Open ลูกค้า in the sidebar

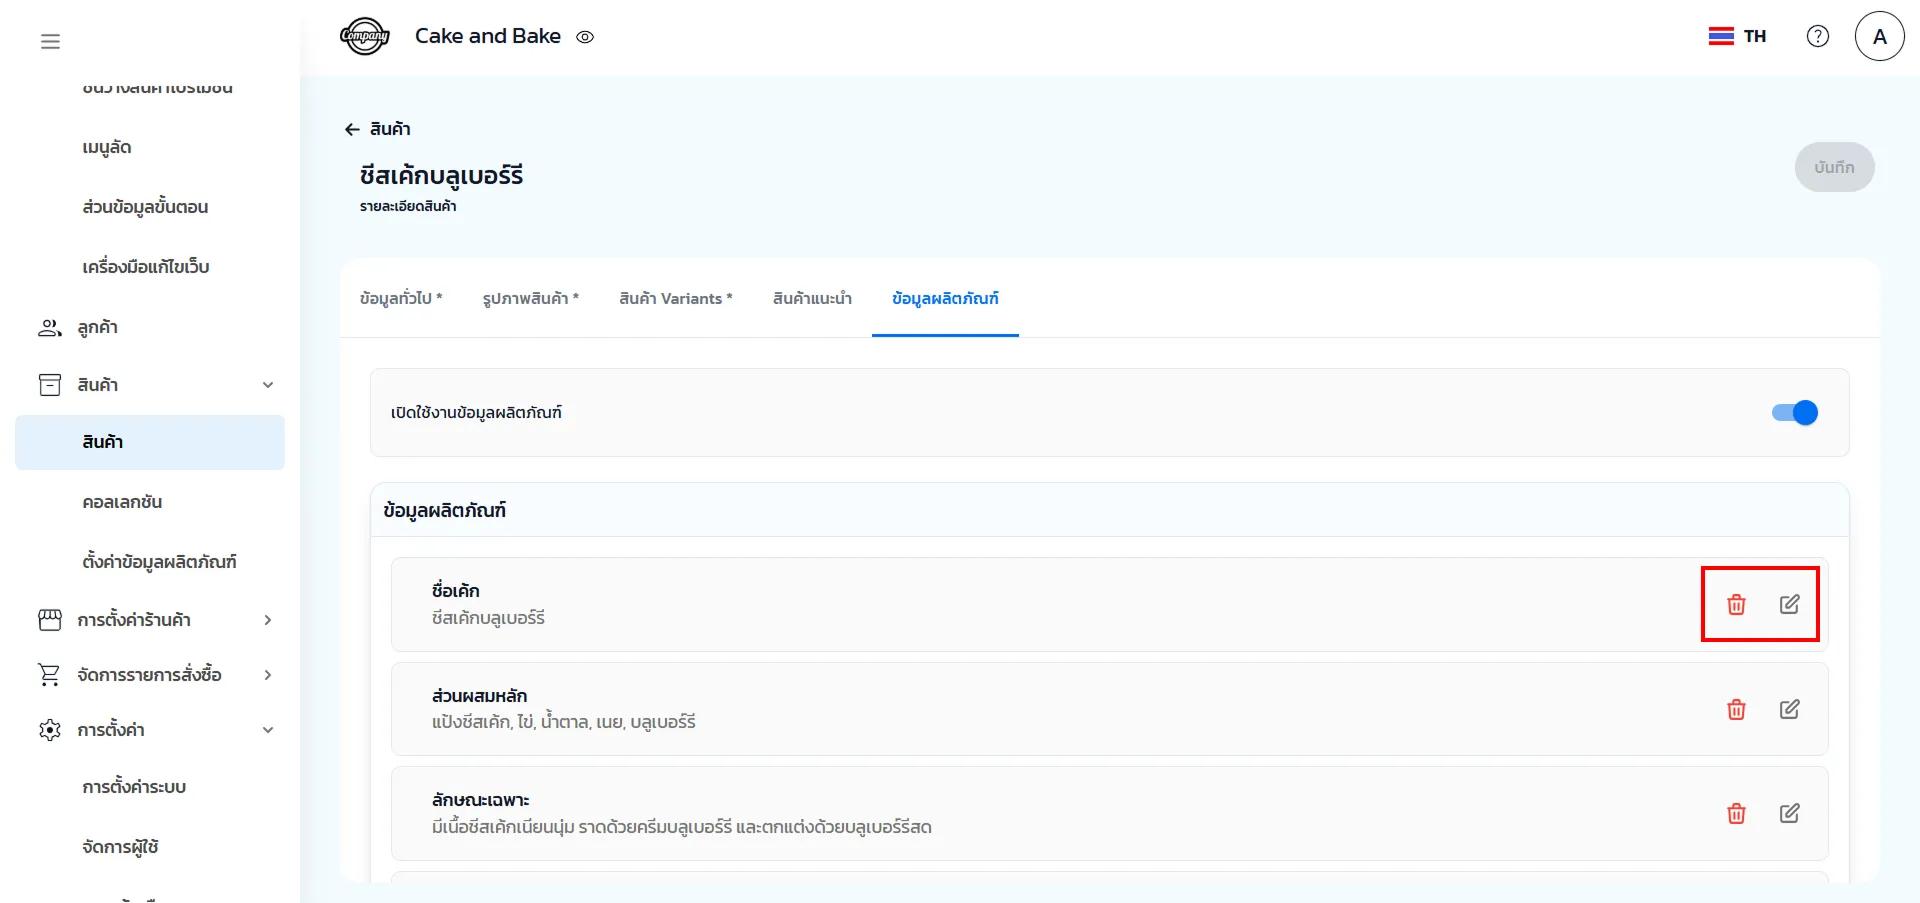tap(97, 328)
